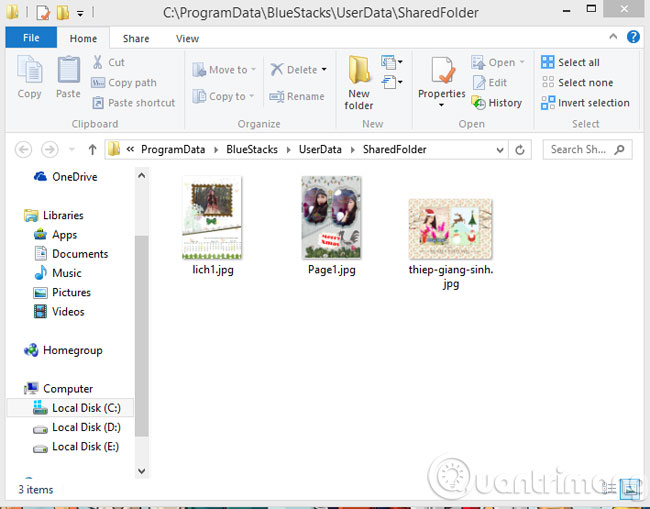
Task: Create a New folder
Action: [x=359, y=83]
